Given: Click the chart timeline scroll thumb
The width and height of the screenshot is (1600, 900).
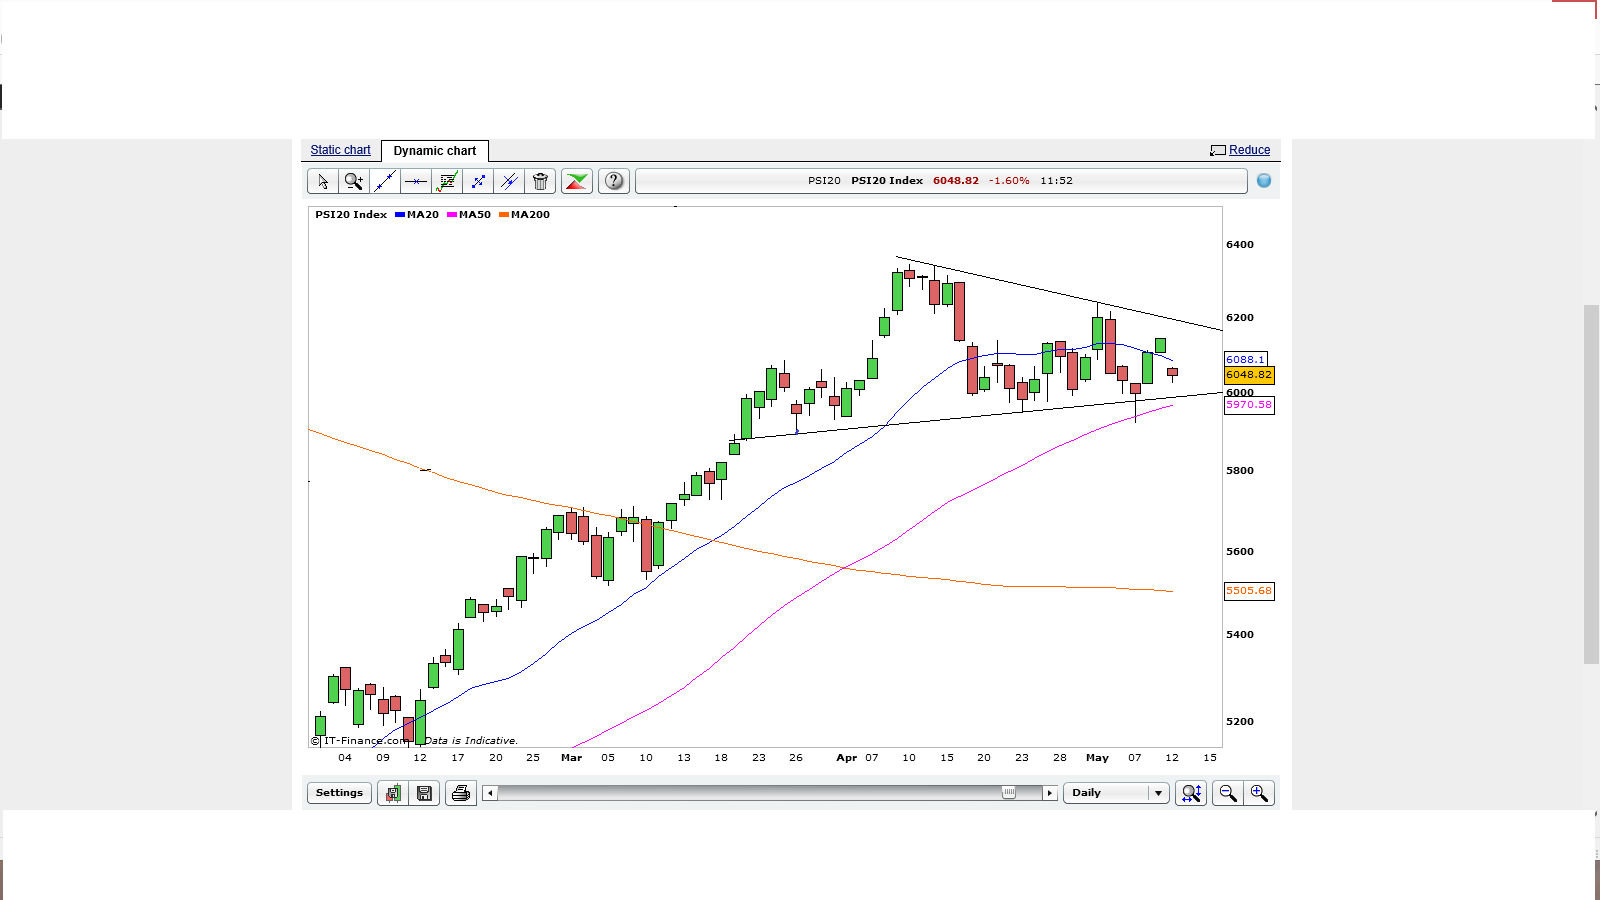Looking at the screenshot, I should [1009, 793].
